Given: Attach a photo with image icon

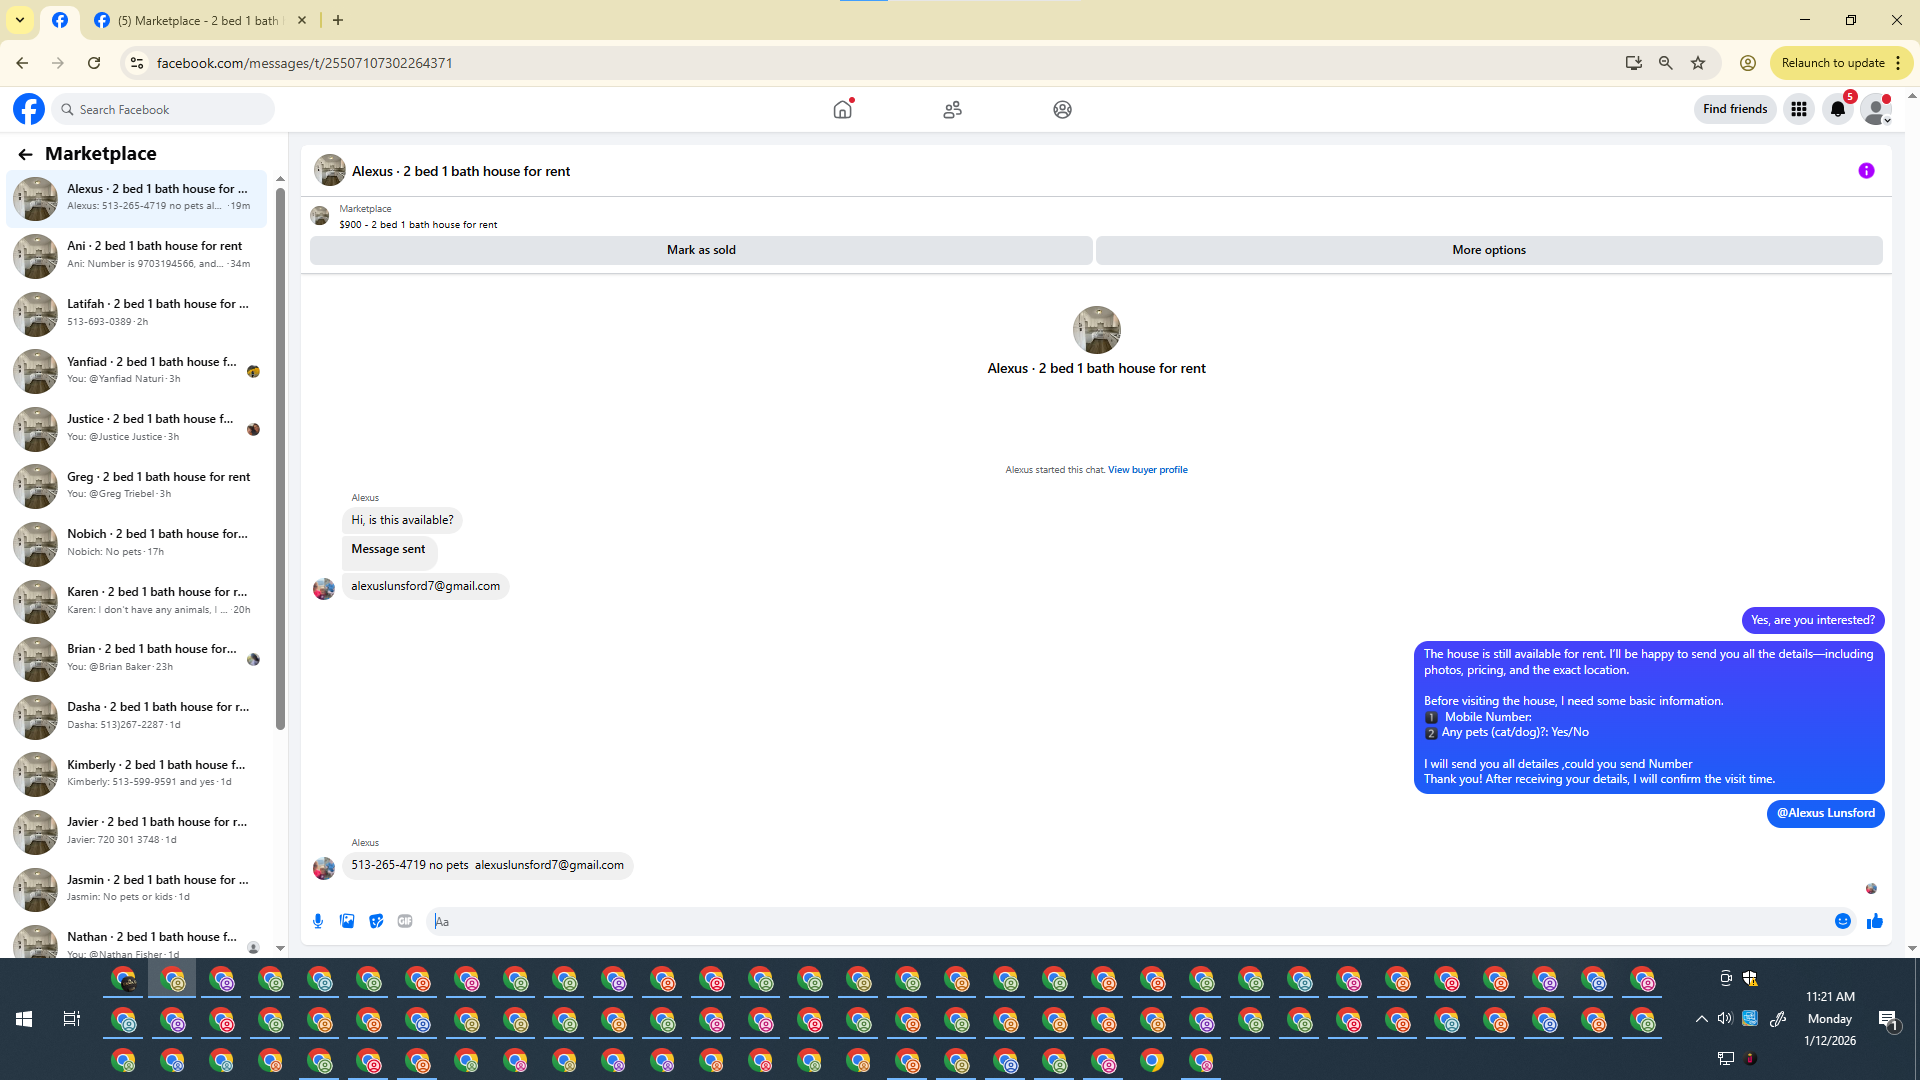Looking at the screenshot, I should 347,921.
